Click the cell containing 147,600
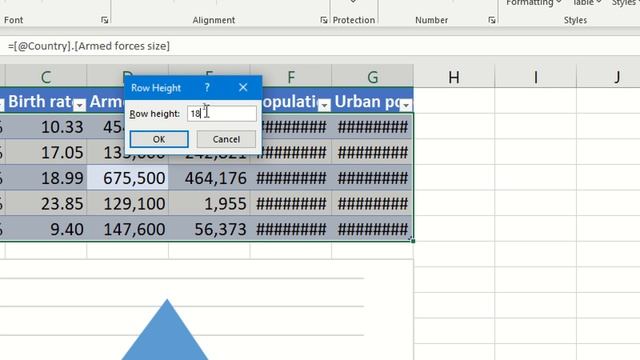 point(127,229)
